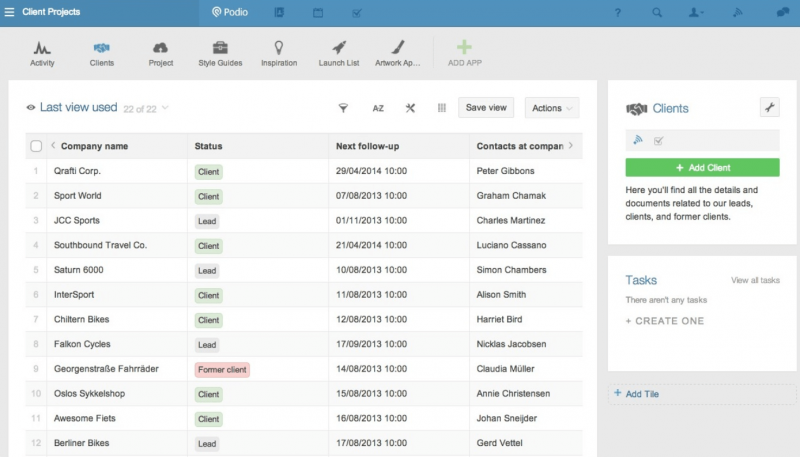Open the calendar icon in the top bar
800x457 pixels.
point(318,12)
